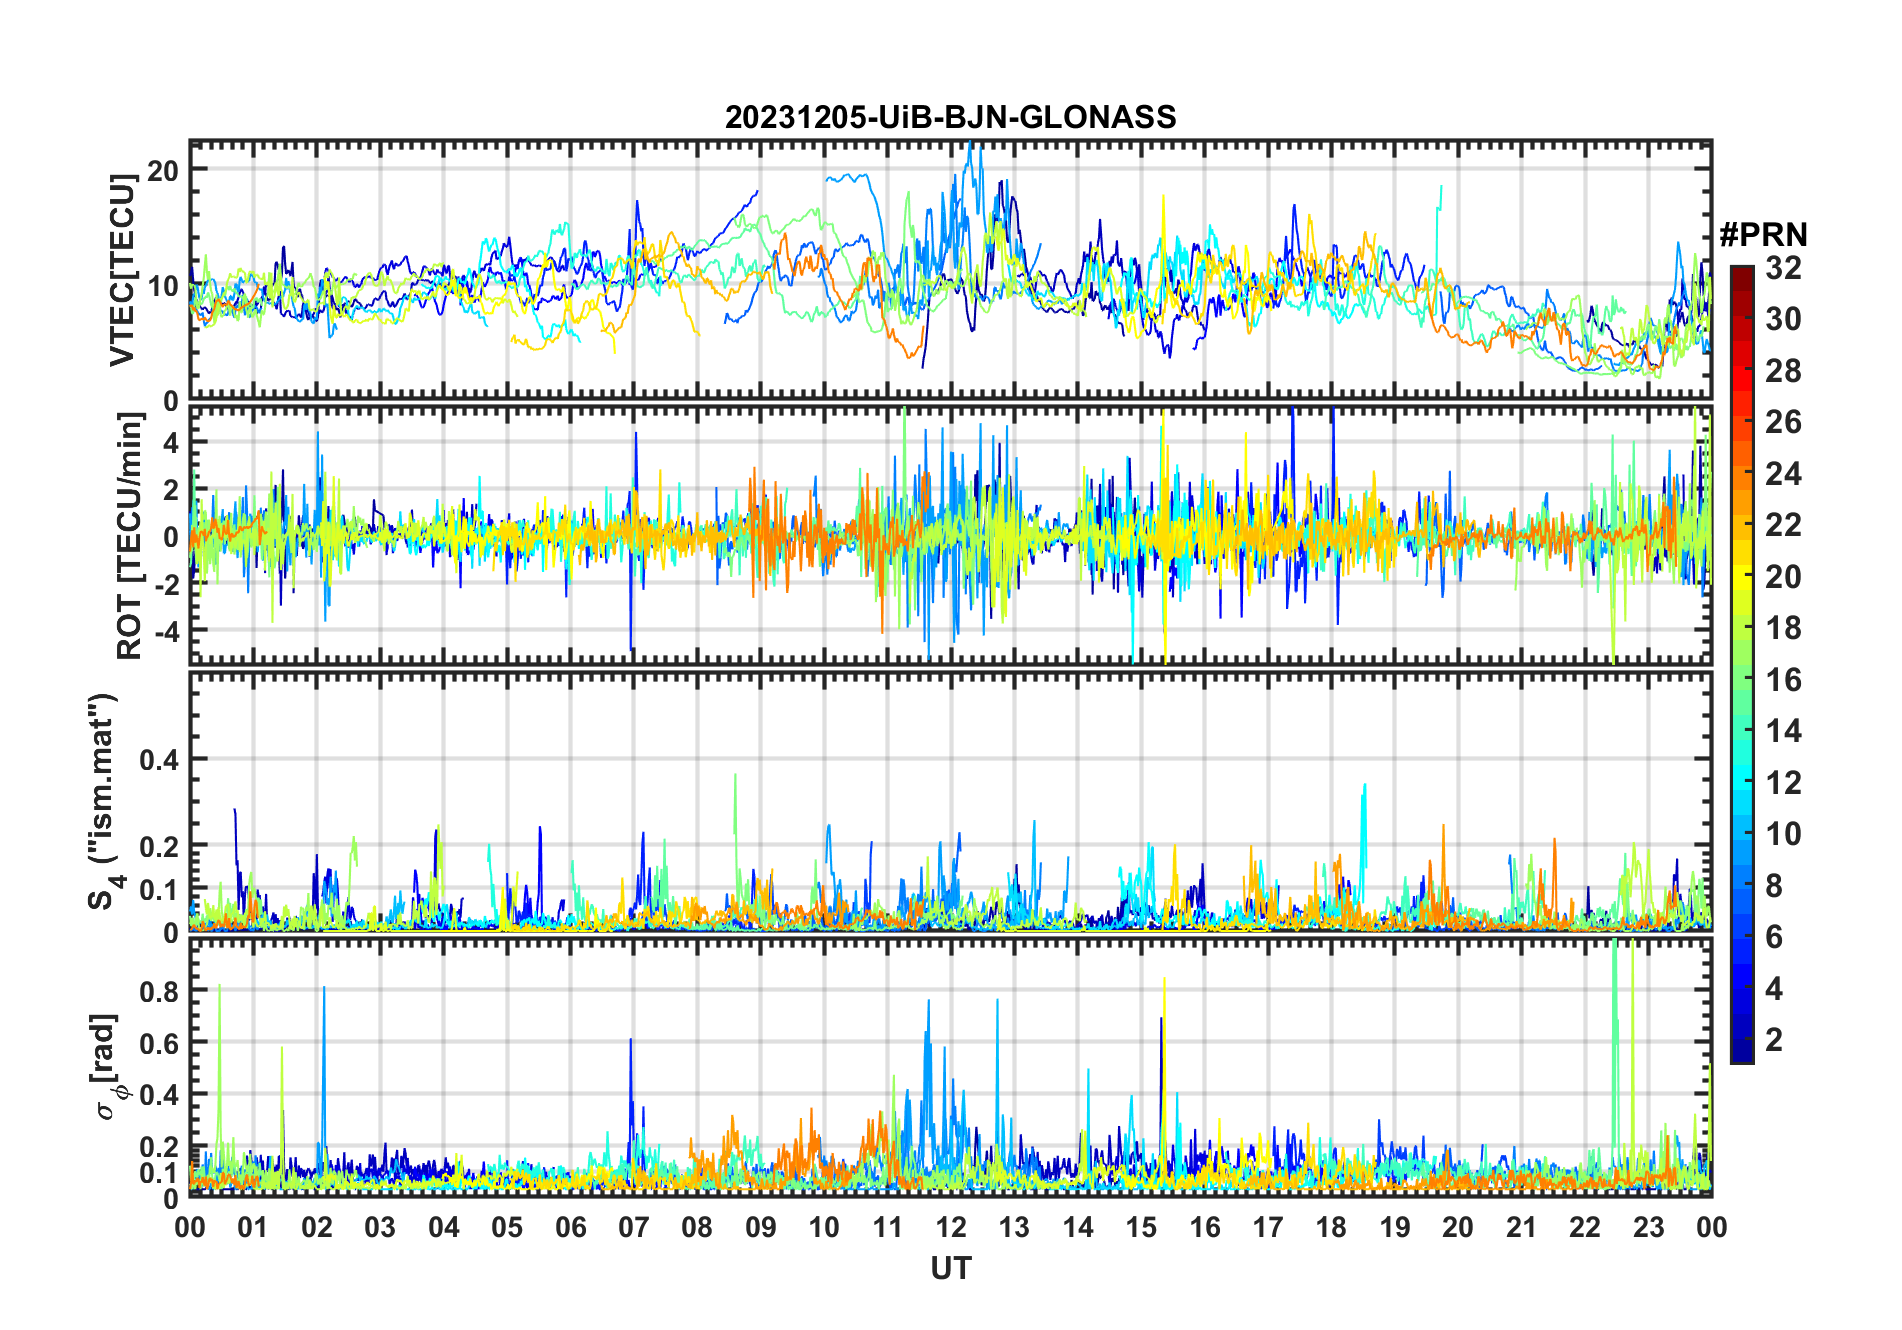Select the -4 tick on ROT axis
This screenshot has width=1902, height=1330.
(165, 631)
